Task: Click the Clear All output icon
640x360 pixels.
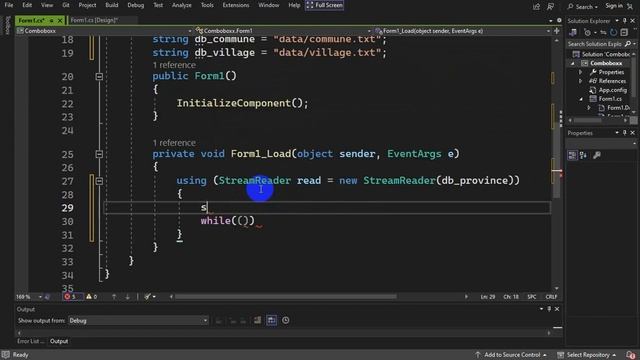Action: click(258, 320)
